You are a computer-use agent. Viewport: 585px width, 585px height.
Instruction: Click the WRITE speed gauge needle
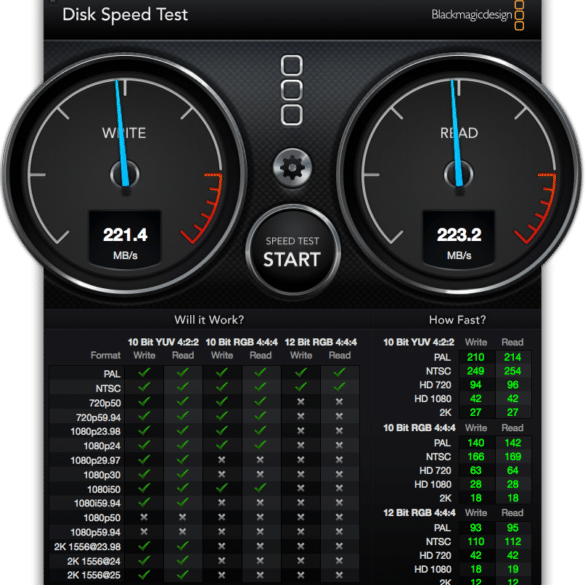pos(122,132)
